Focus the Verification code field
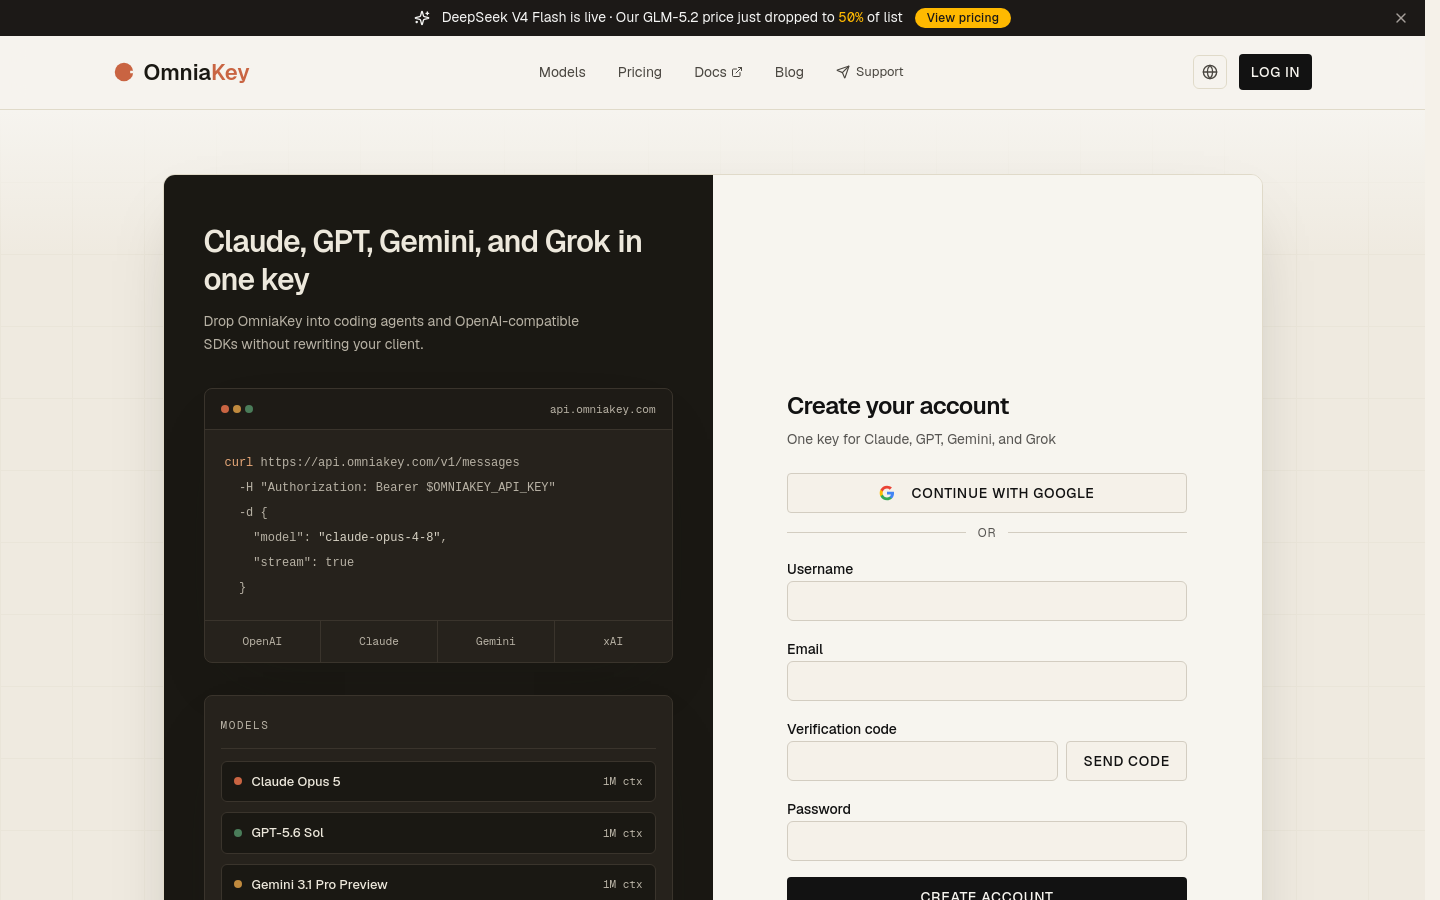 922,761
